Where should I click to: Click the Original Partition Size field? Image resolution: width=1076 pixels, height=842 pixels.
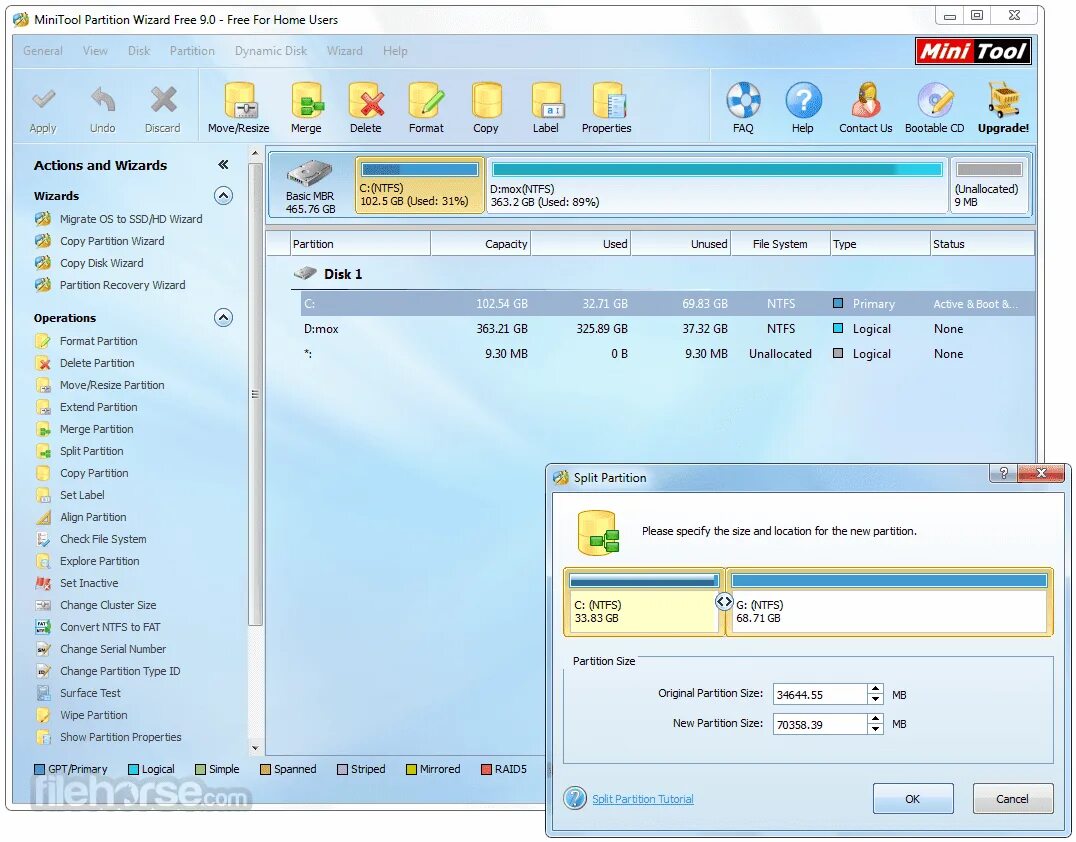820,694
